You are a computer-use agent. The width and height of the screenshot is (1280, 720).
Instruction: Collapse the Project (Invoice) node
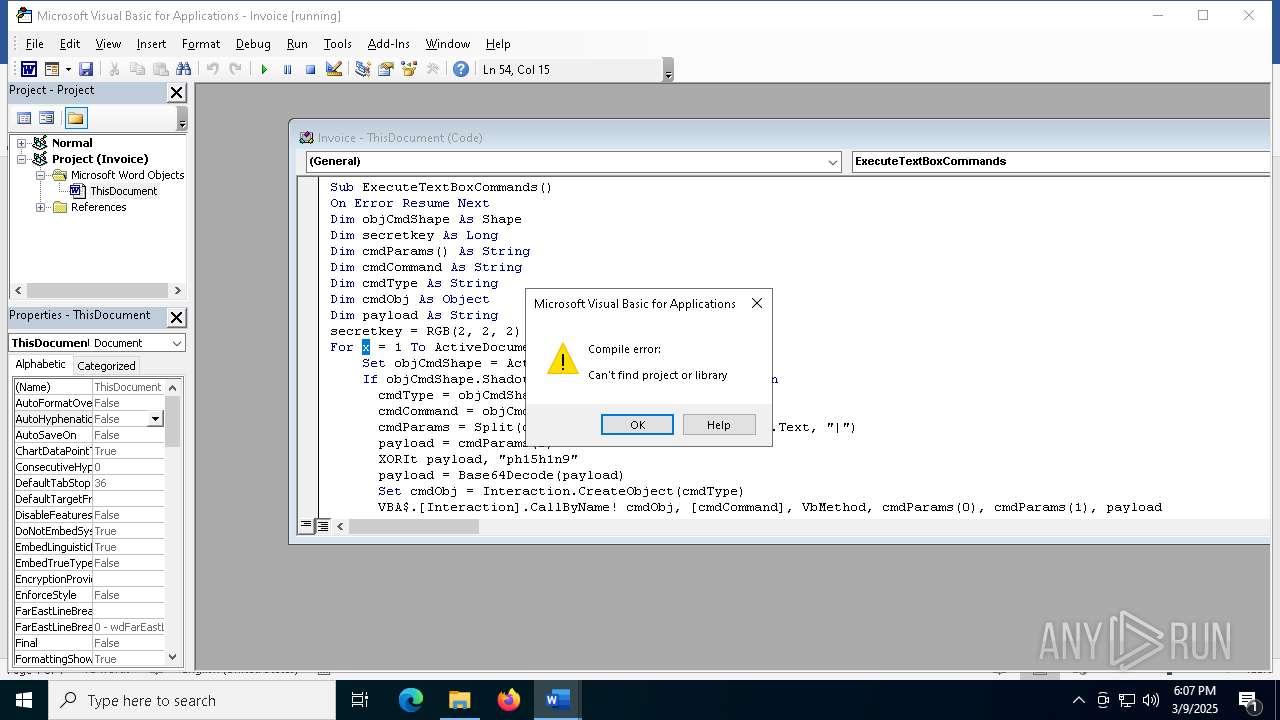pyautogui.click(x=21, y=159)
